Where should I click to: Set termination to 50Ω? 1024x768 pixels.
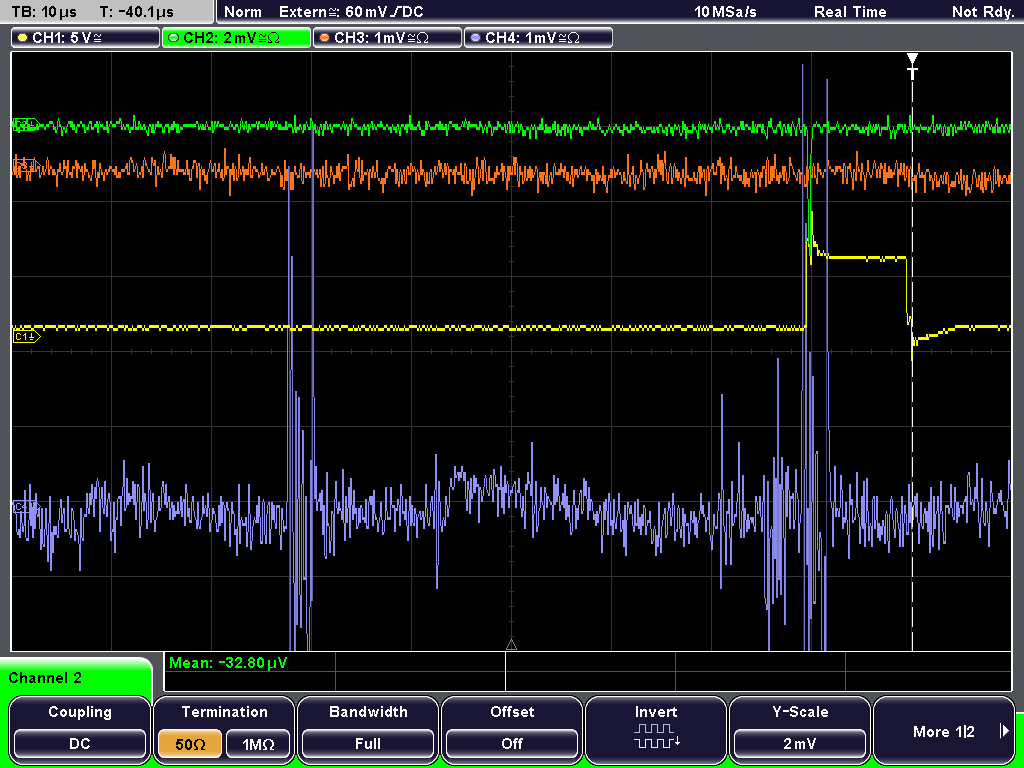tap(190, 744)
